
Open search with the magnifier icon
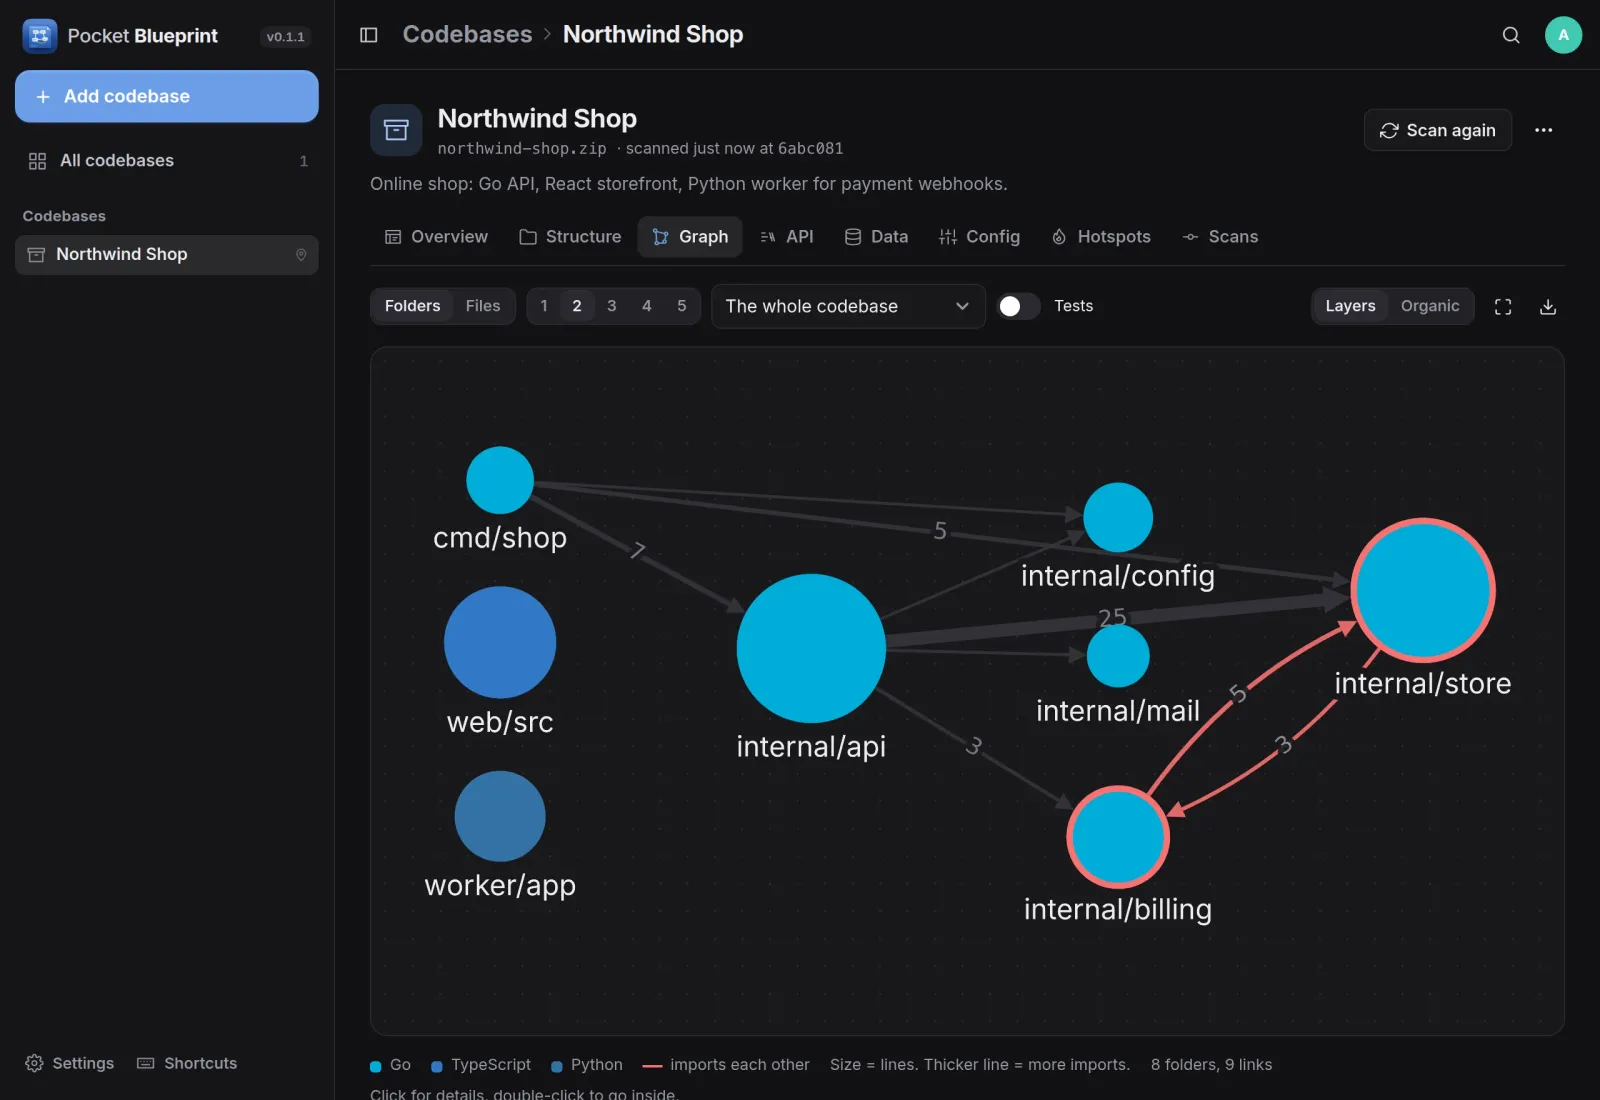pos(1511,35)
